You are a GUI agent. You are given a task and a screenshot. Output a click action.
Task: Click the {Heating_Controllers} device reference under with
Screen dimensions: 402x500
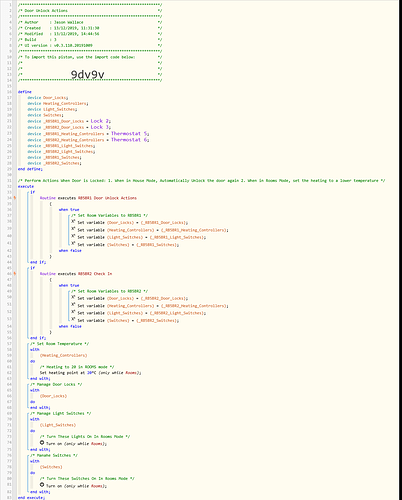coord(63,355)
